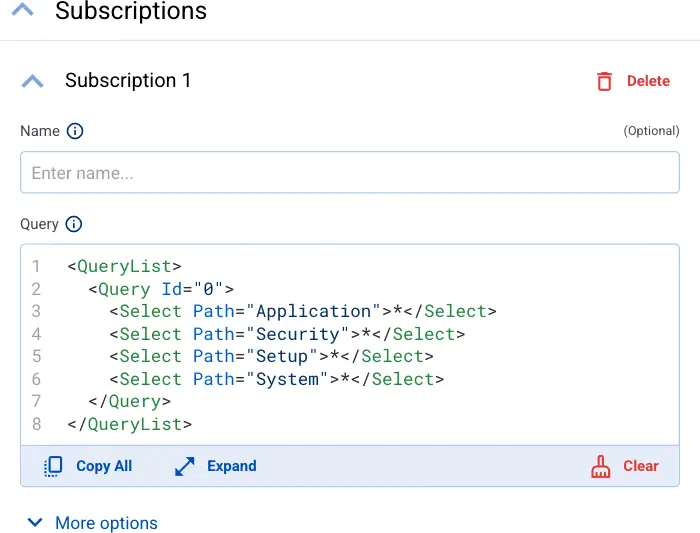This screenshot has height=533, width=700.
Task: Place cursor on the opening <QueryList> line
Action: coord(124,266)
